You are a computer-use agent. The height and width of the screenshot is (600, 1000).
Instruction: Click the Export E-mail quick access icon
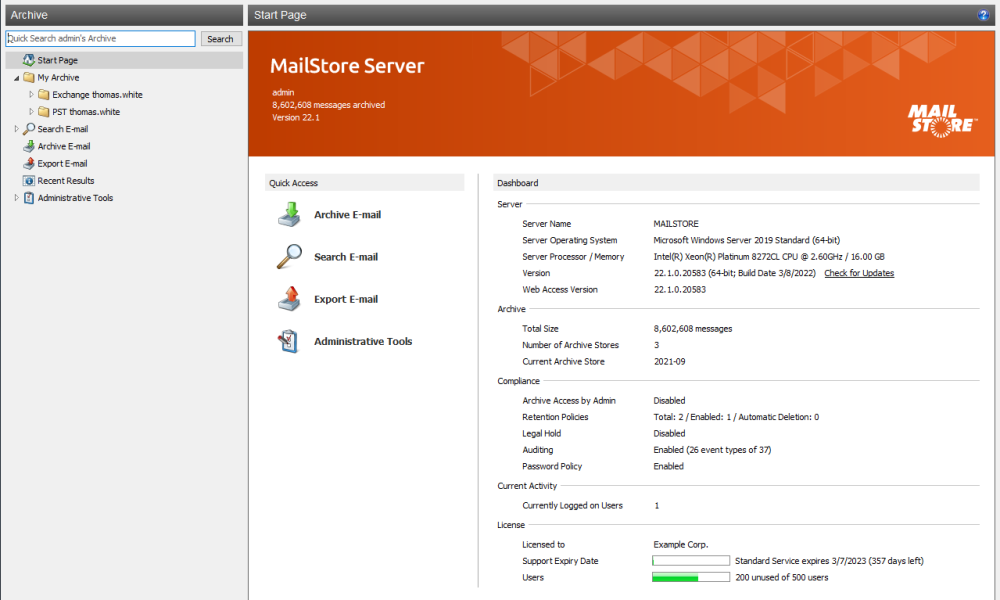pos(289,299)
